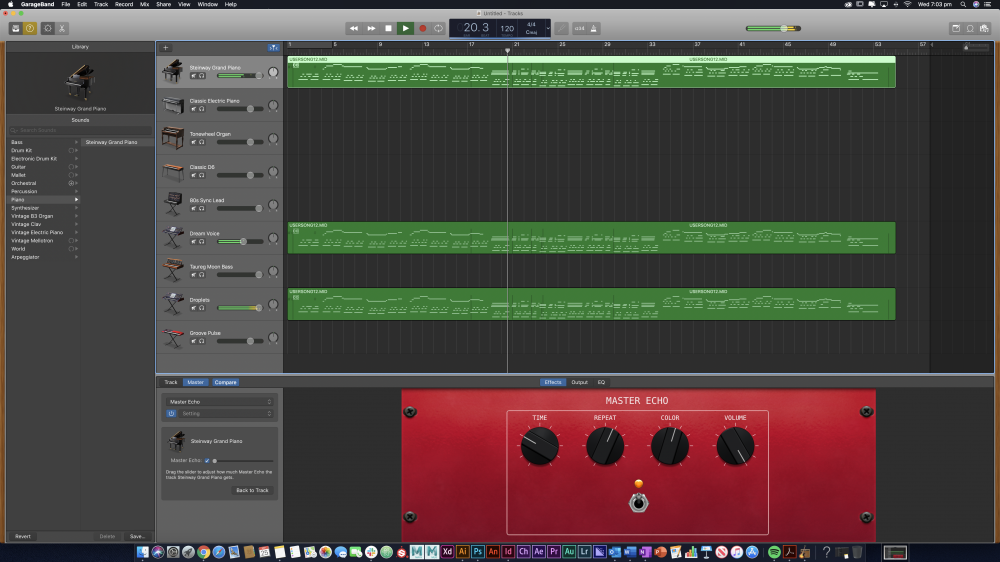Viewport: 1000px width, 562px height.
Task: Click the 80s Sync Lead track icon
Action: click(x=172, y=204)
